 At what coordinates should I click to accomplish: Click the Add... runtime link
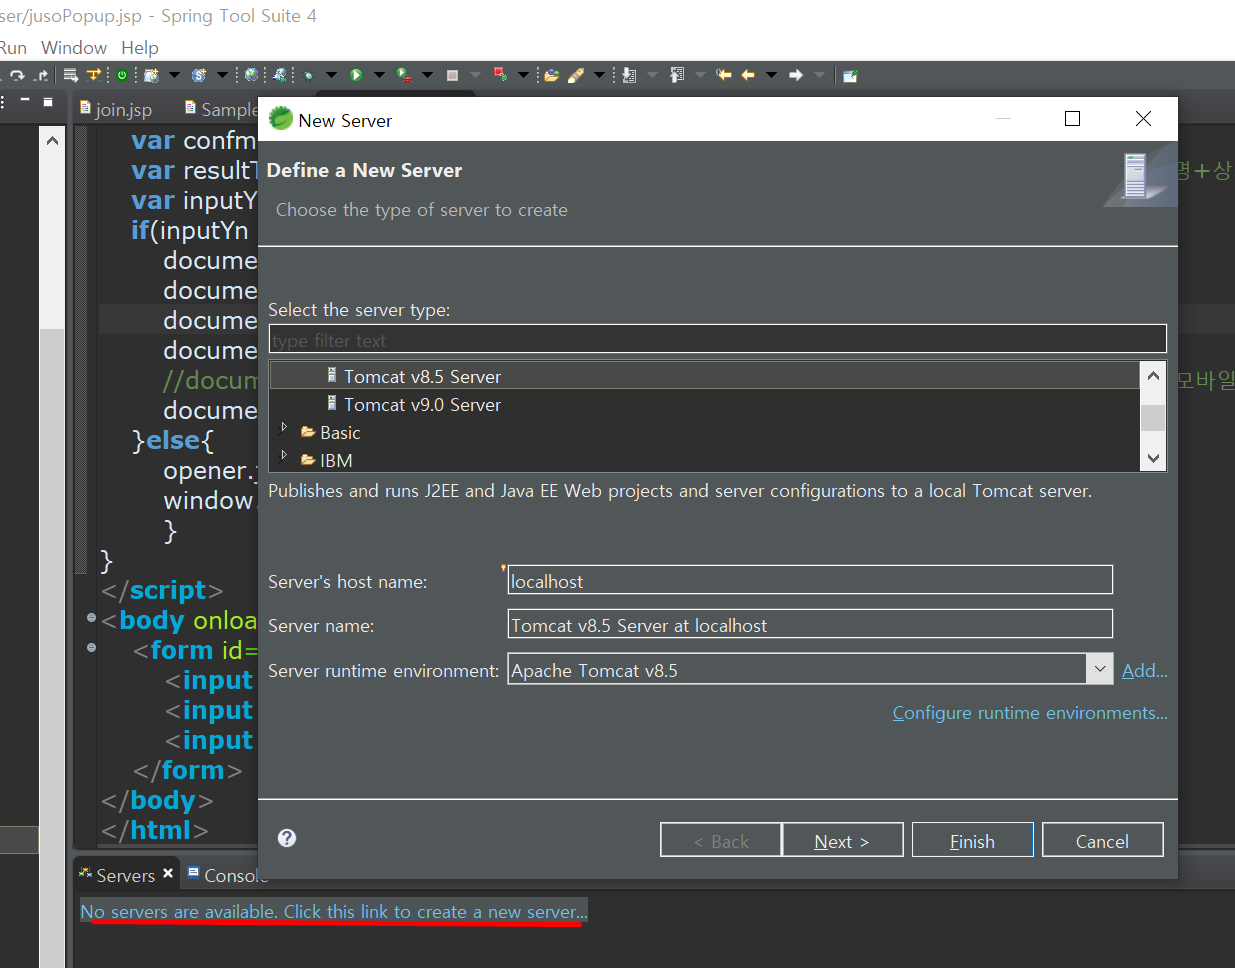click(x=1144, y=670)
